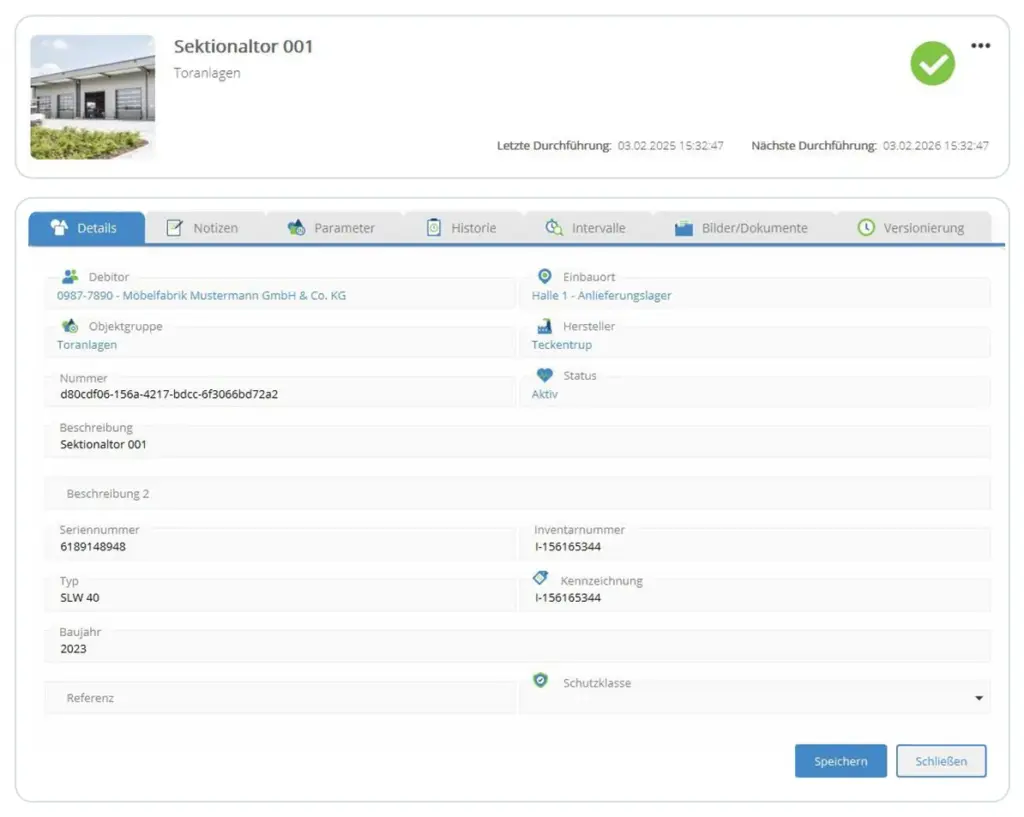Click the Debitor people icon
Screen dimensions: 1024x817
tap(70, 277)
